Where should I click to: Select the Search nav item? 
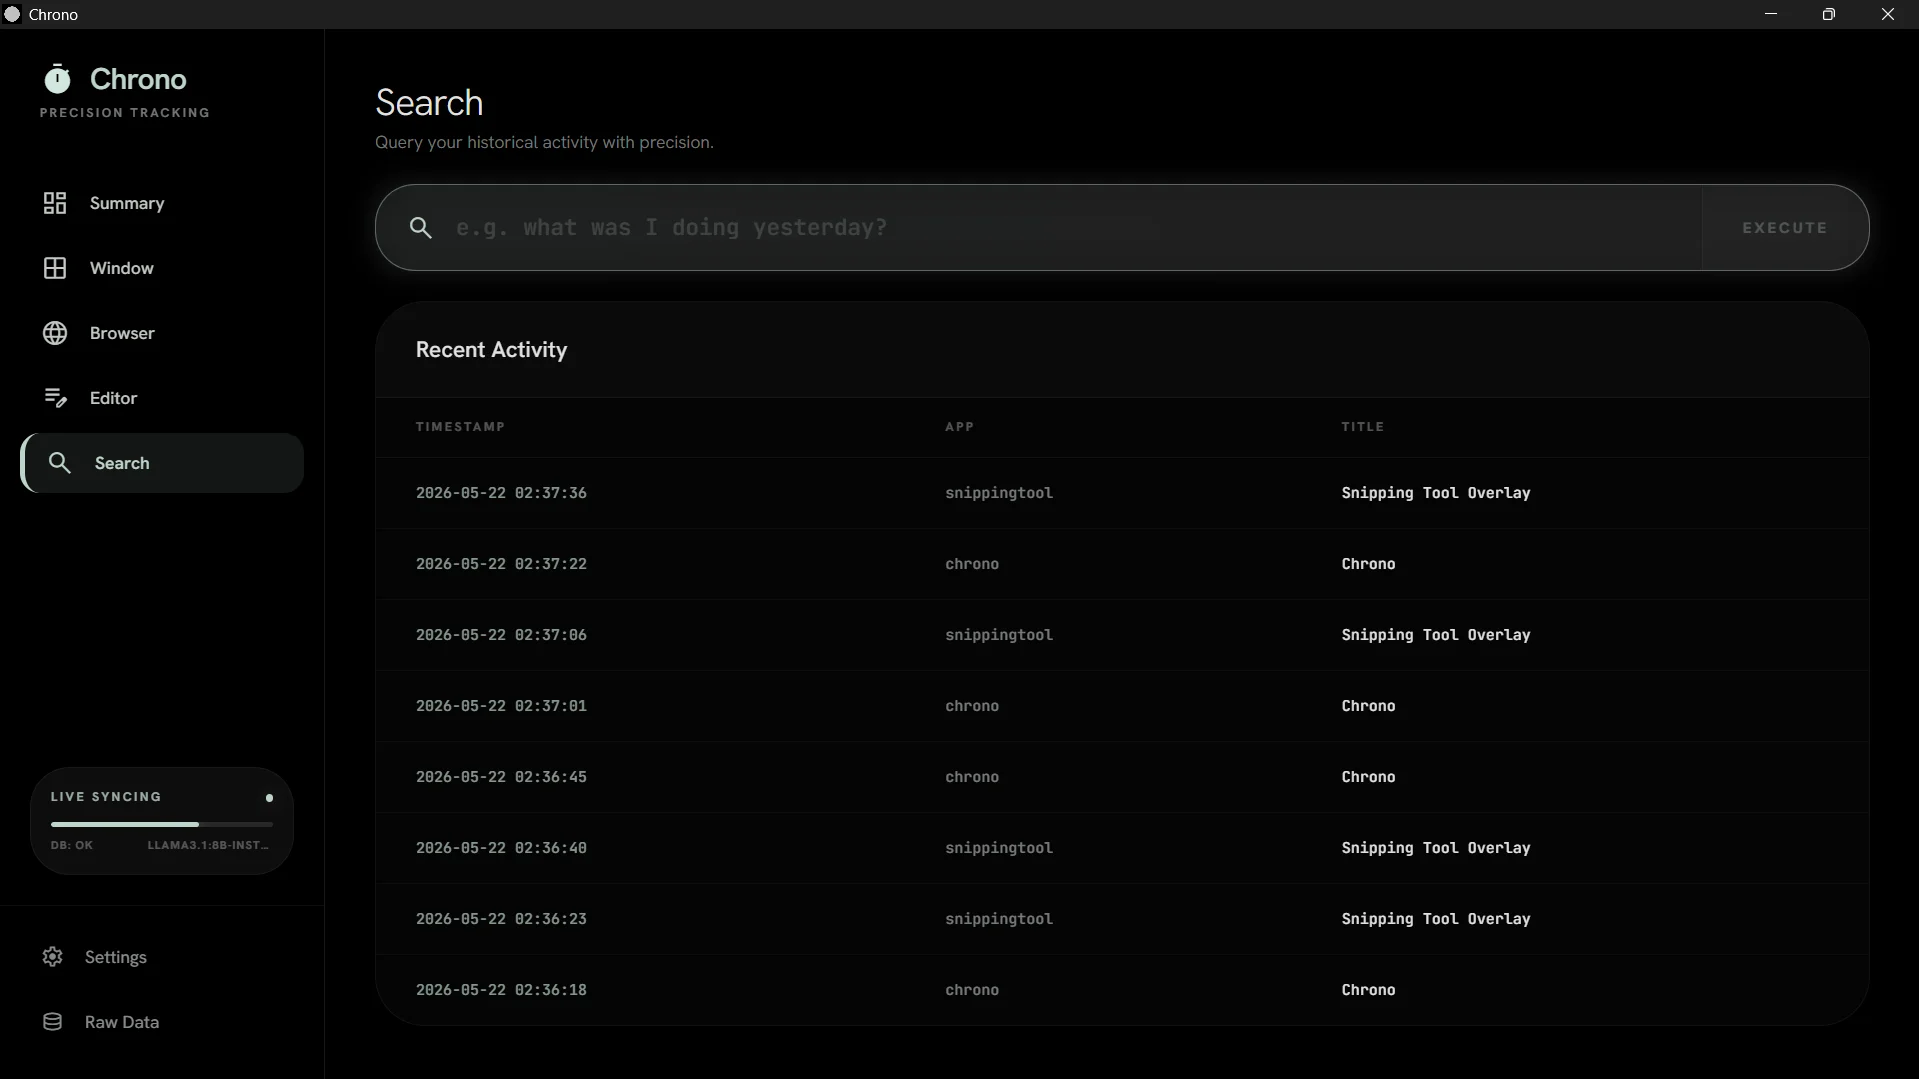point(162,463)
